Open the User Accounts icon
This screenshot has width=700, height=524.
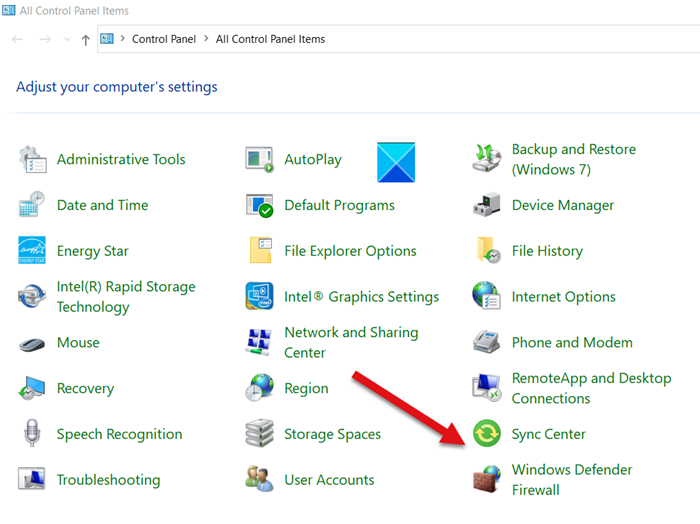259,479
